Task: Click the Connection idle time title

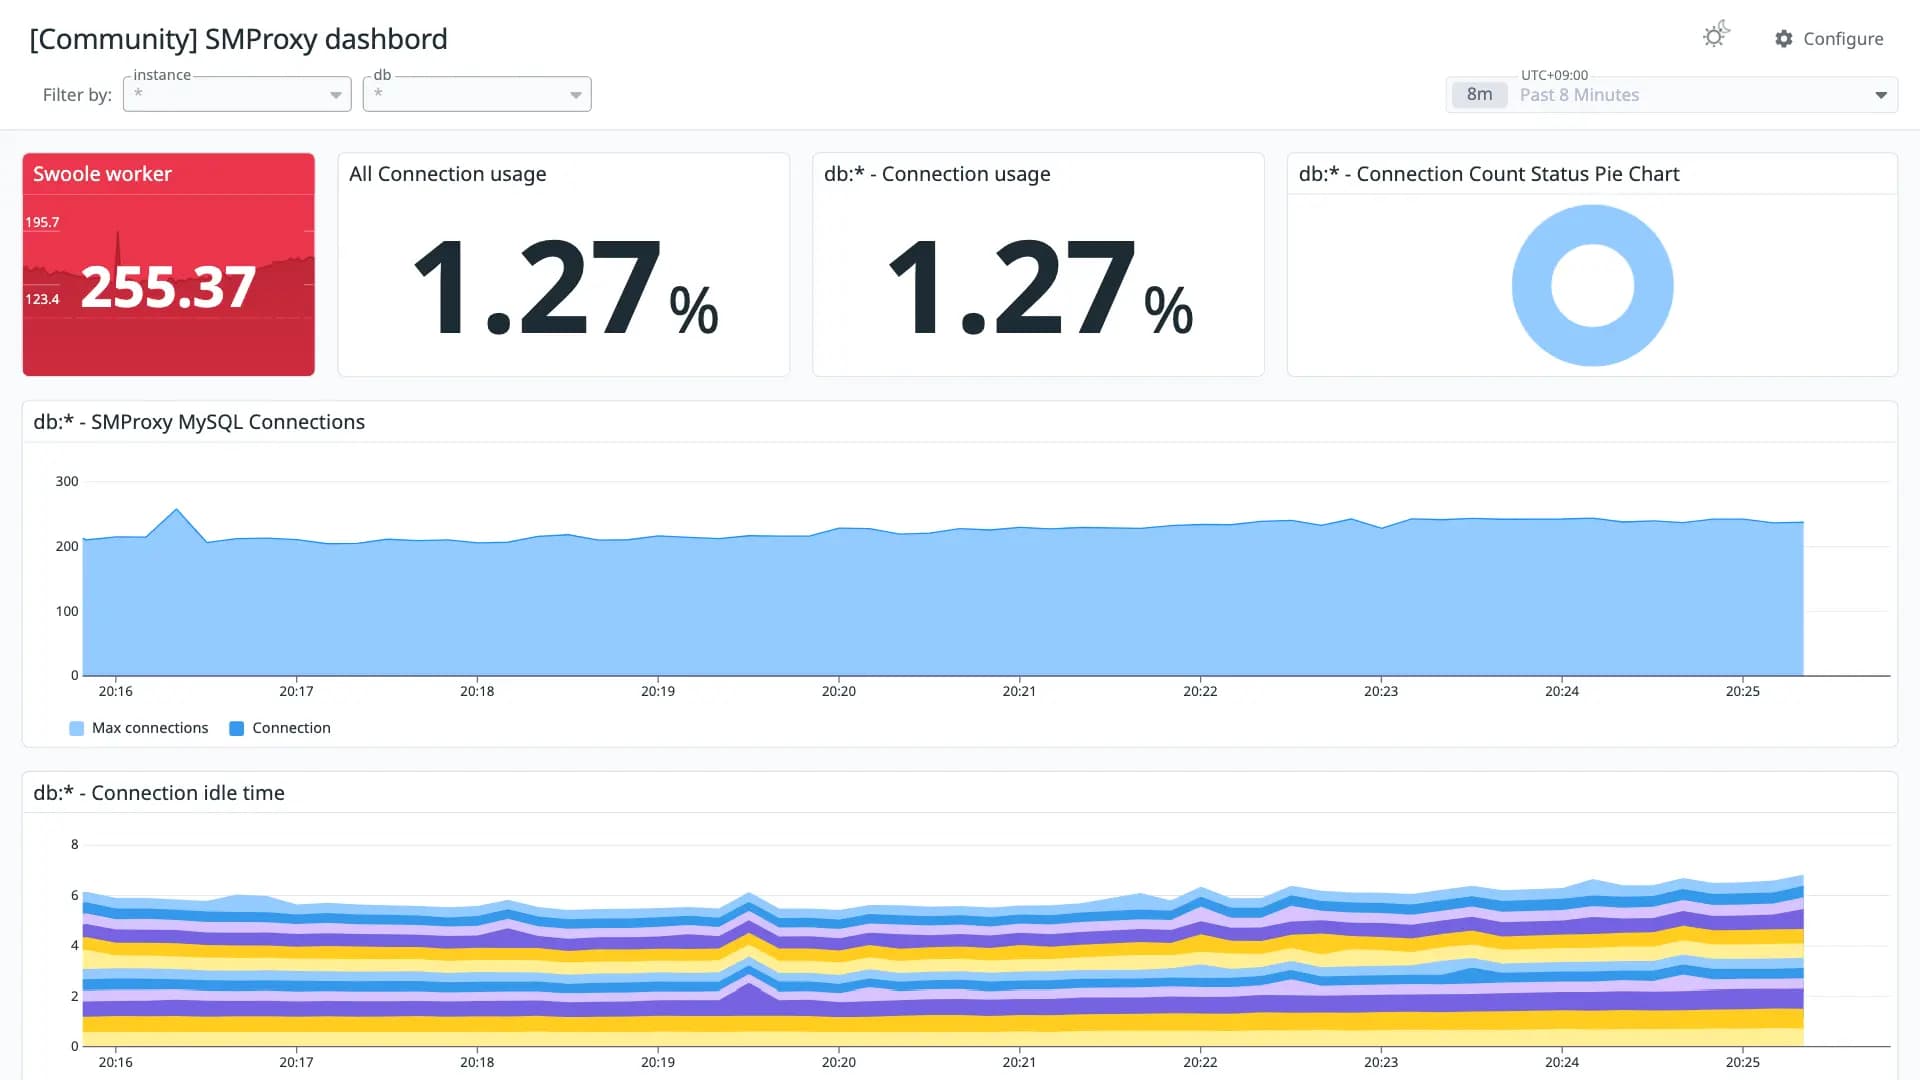Action: click(x=159, y=793)
